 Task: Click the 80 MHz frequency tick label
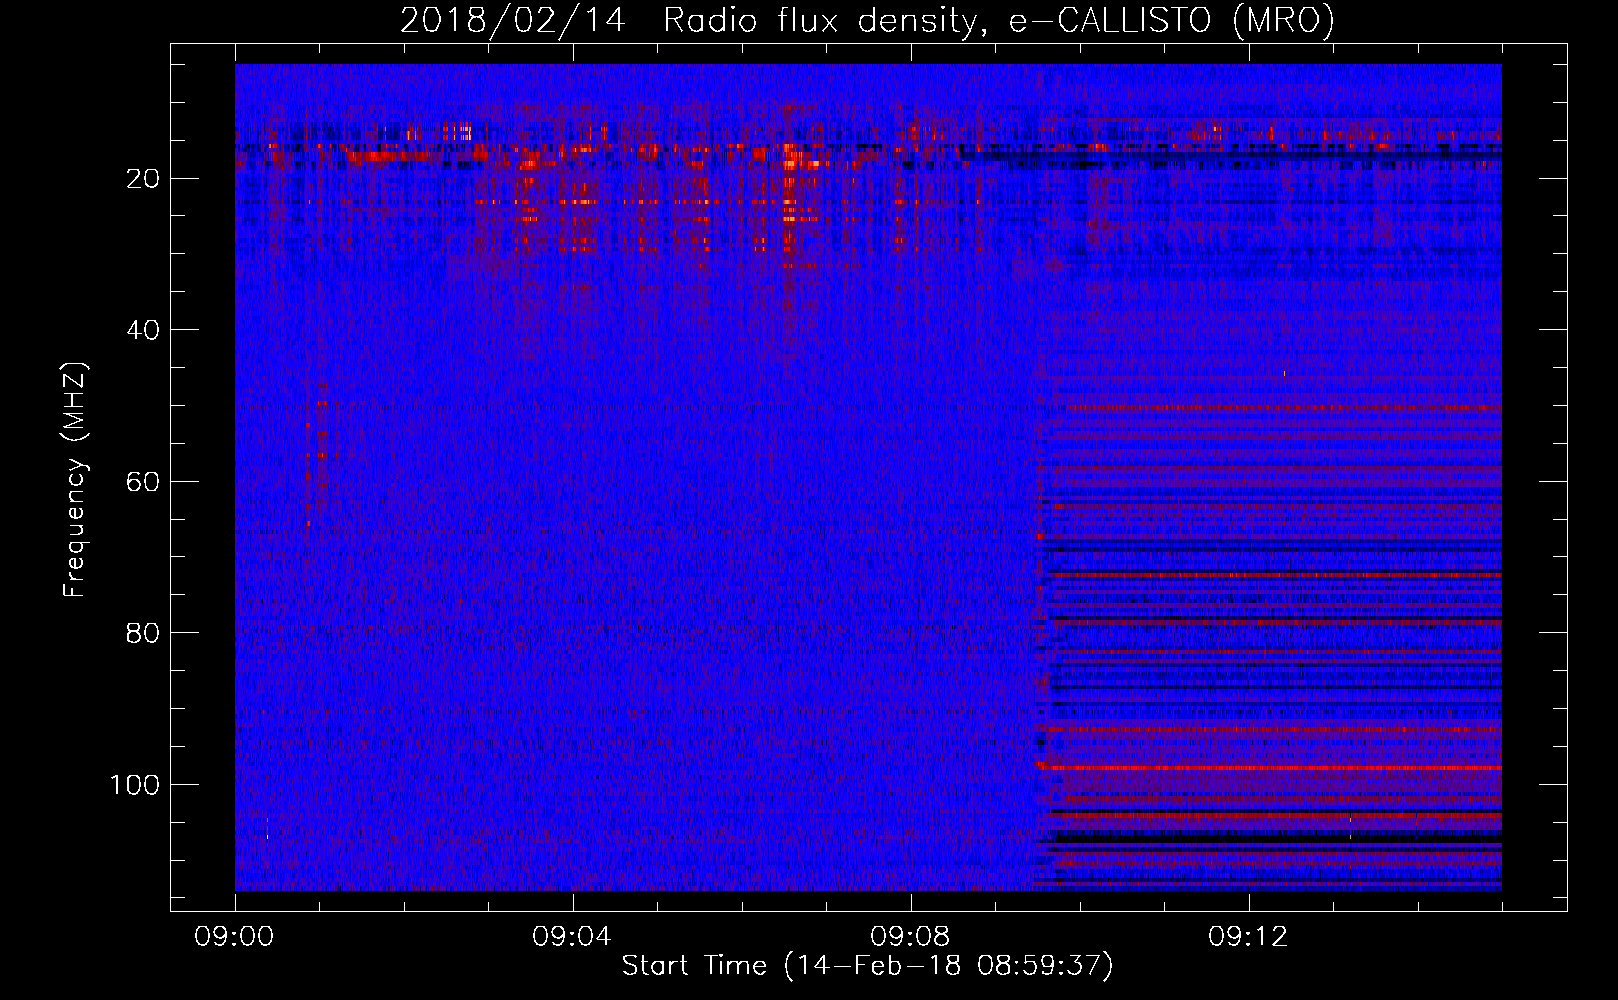click(144, 633)
